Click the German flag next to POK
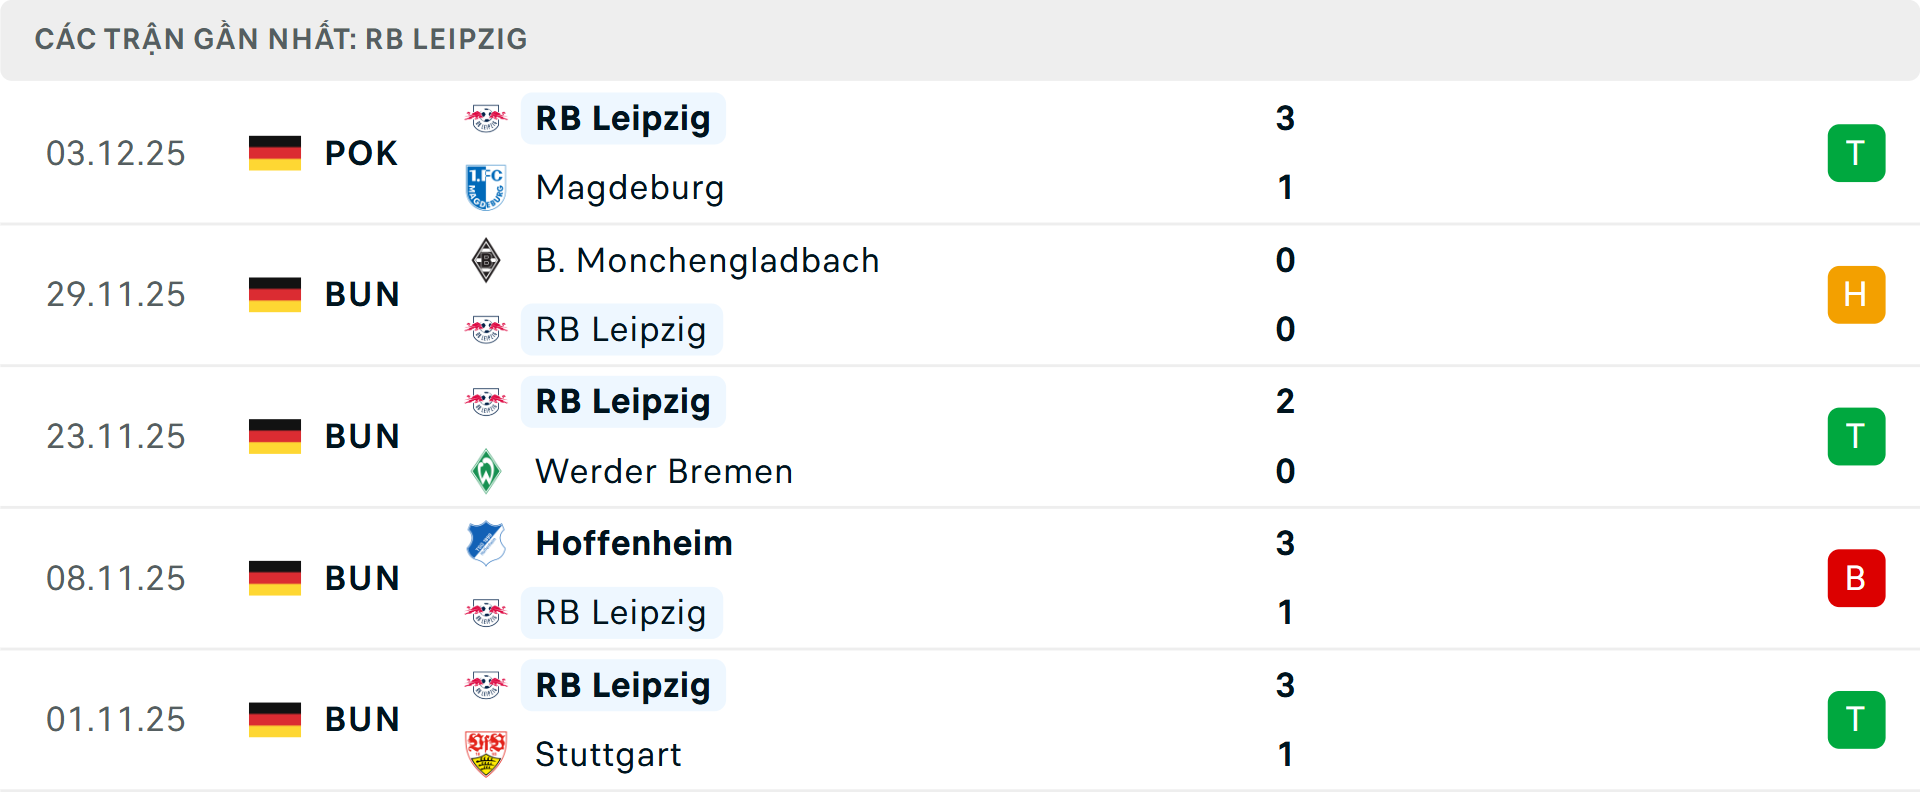This screenshot has height=792, width=1920. click(274, 153)
